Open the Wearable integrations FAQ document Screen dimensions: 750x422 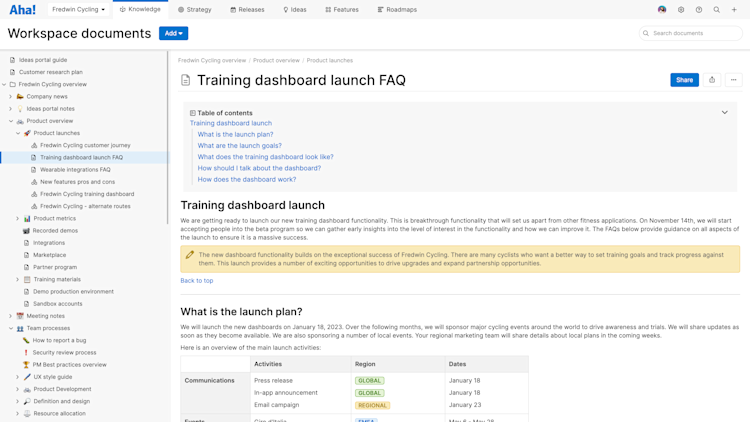[x=75, y=170]
